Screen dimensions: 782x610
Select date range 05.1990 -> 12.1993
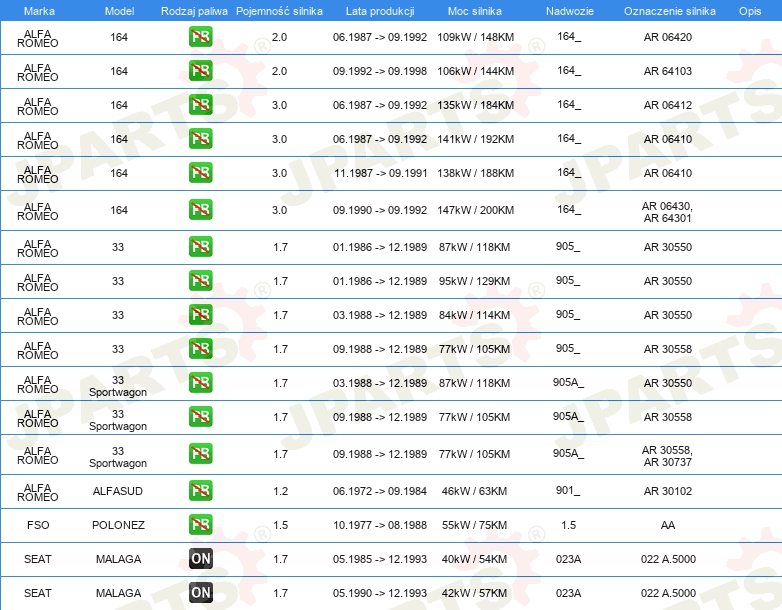coord(380,593)
